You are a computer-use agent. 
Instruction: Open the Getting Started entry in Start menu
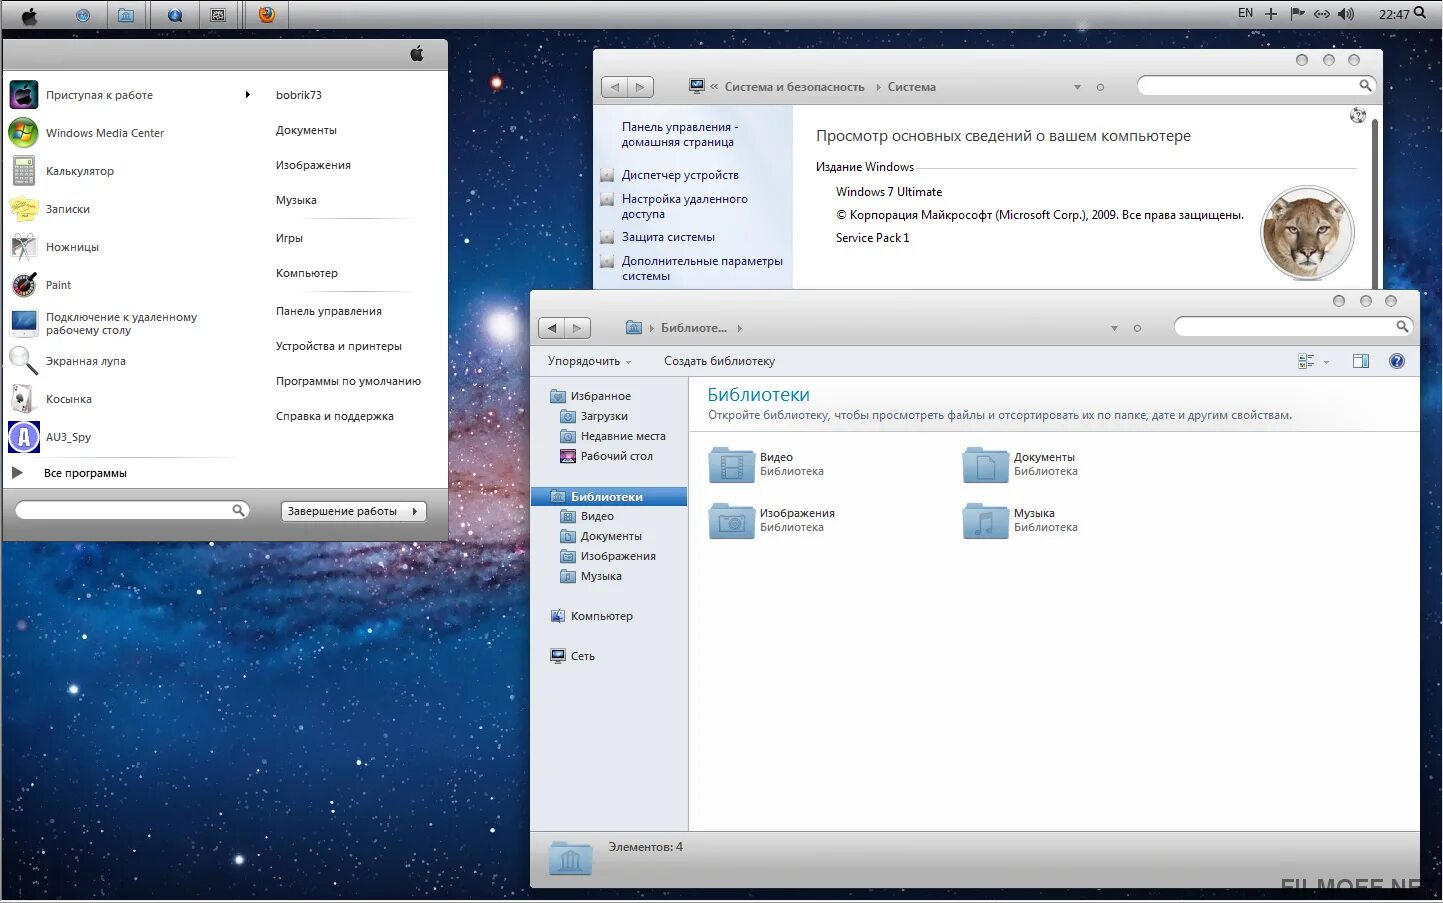99,95
